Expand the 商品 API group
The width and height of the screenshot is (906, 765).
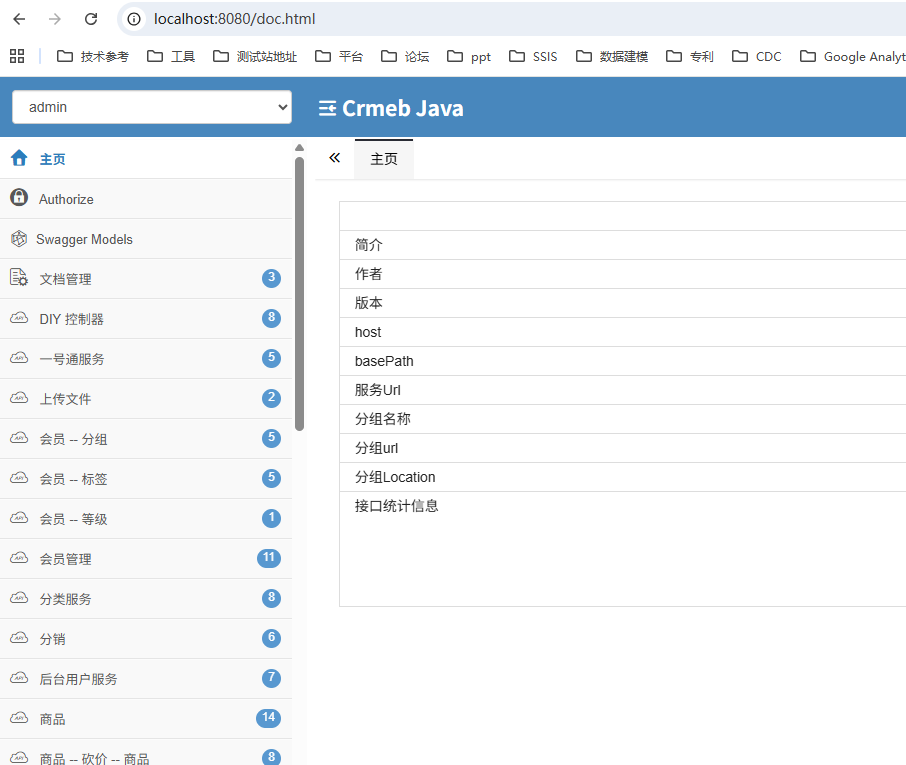(x=53, y=719)
